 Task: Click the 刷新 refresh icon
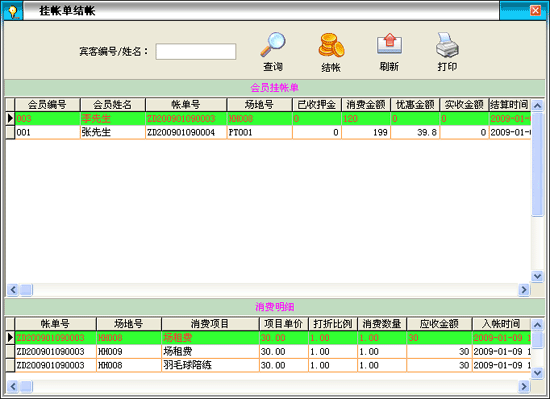pyautogui.click(x=389, y=44)
